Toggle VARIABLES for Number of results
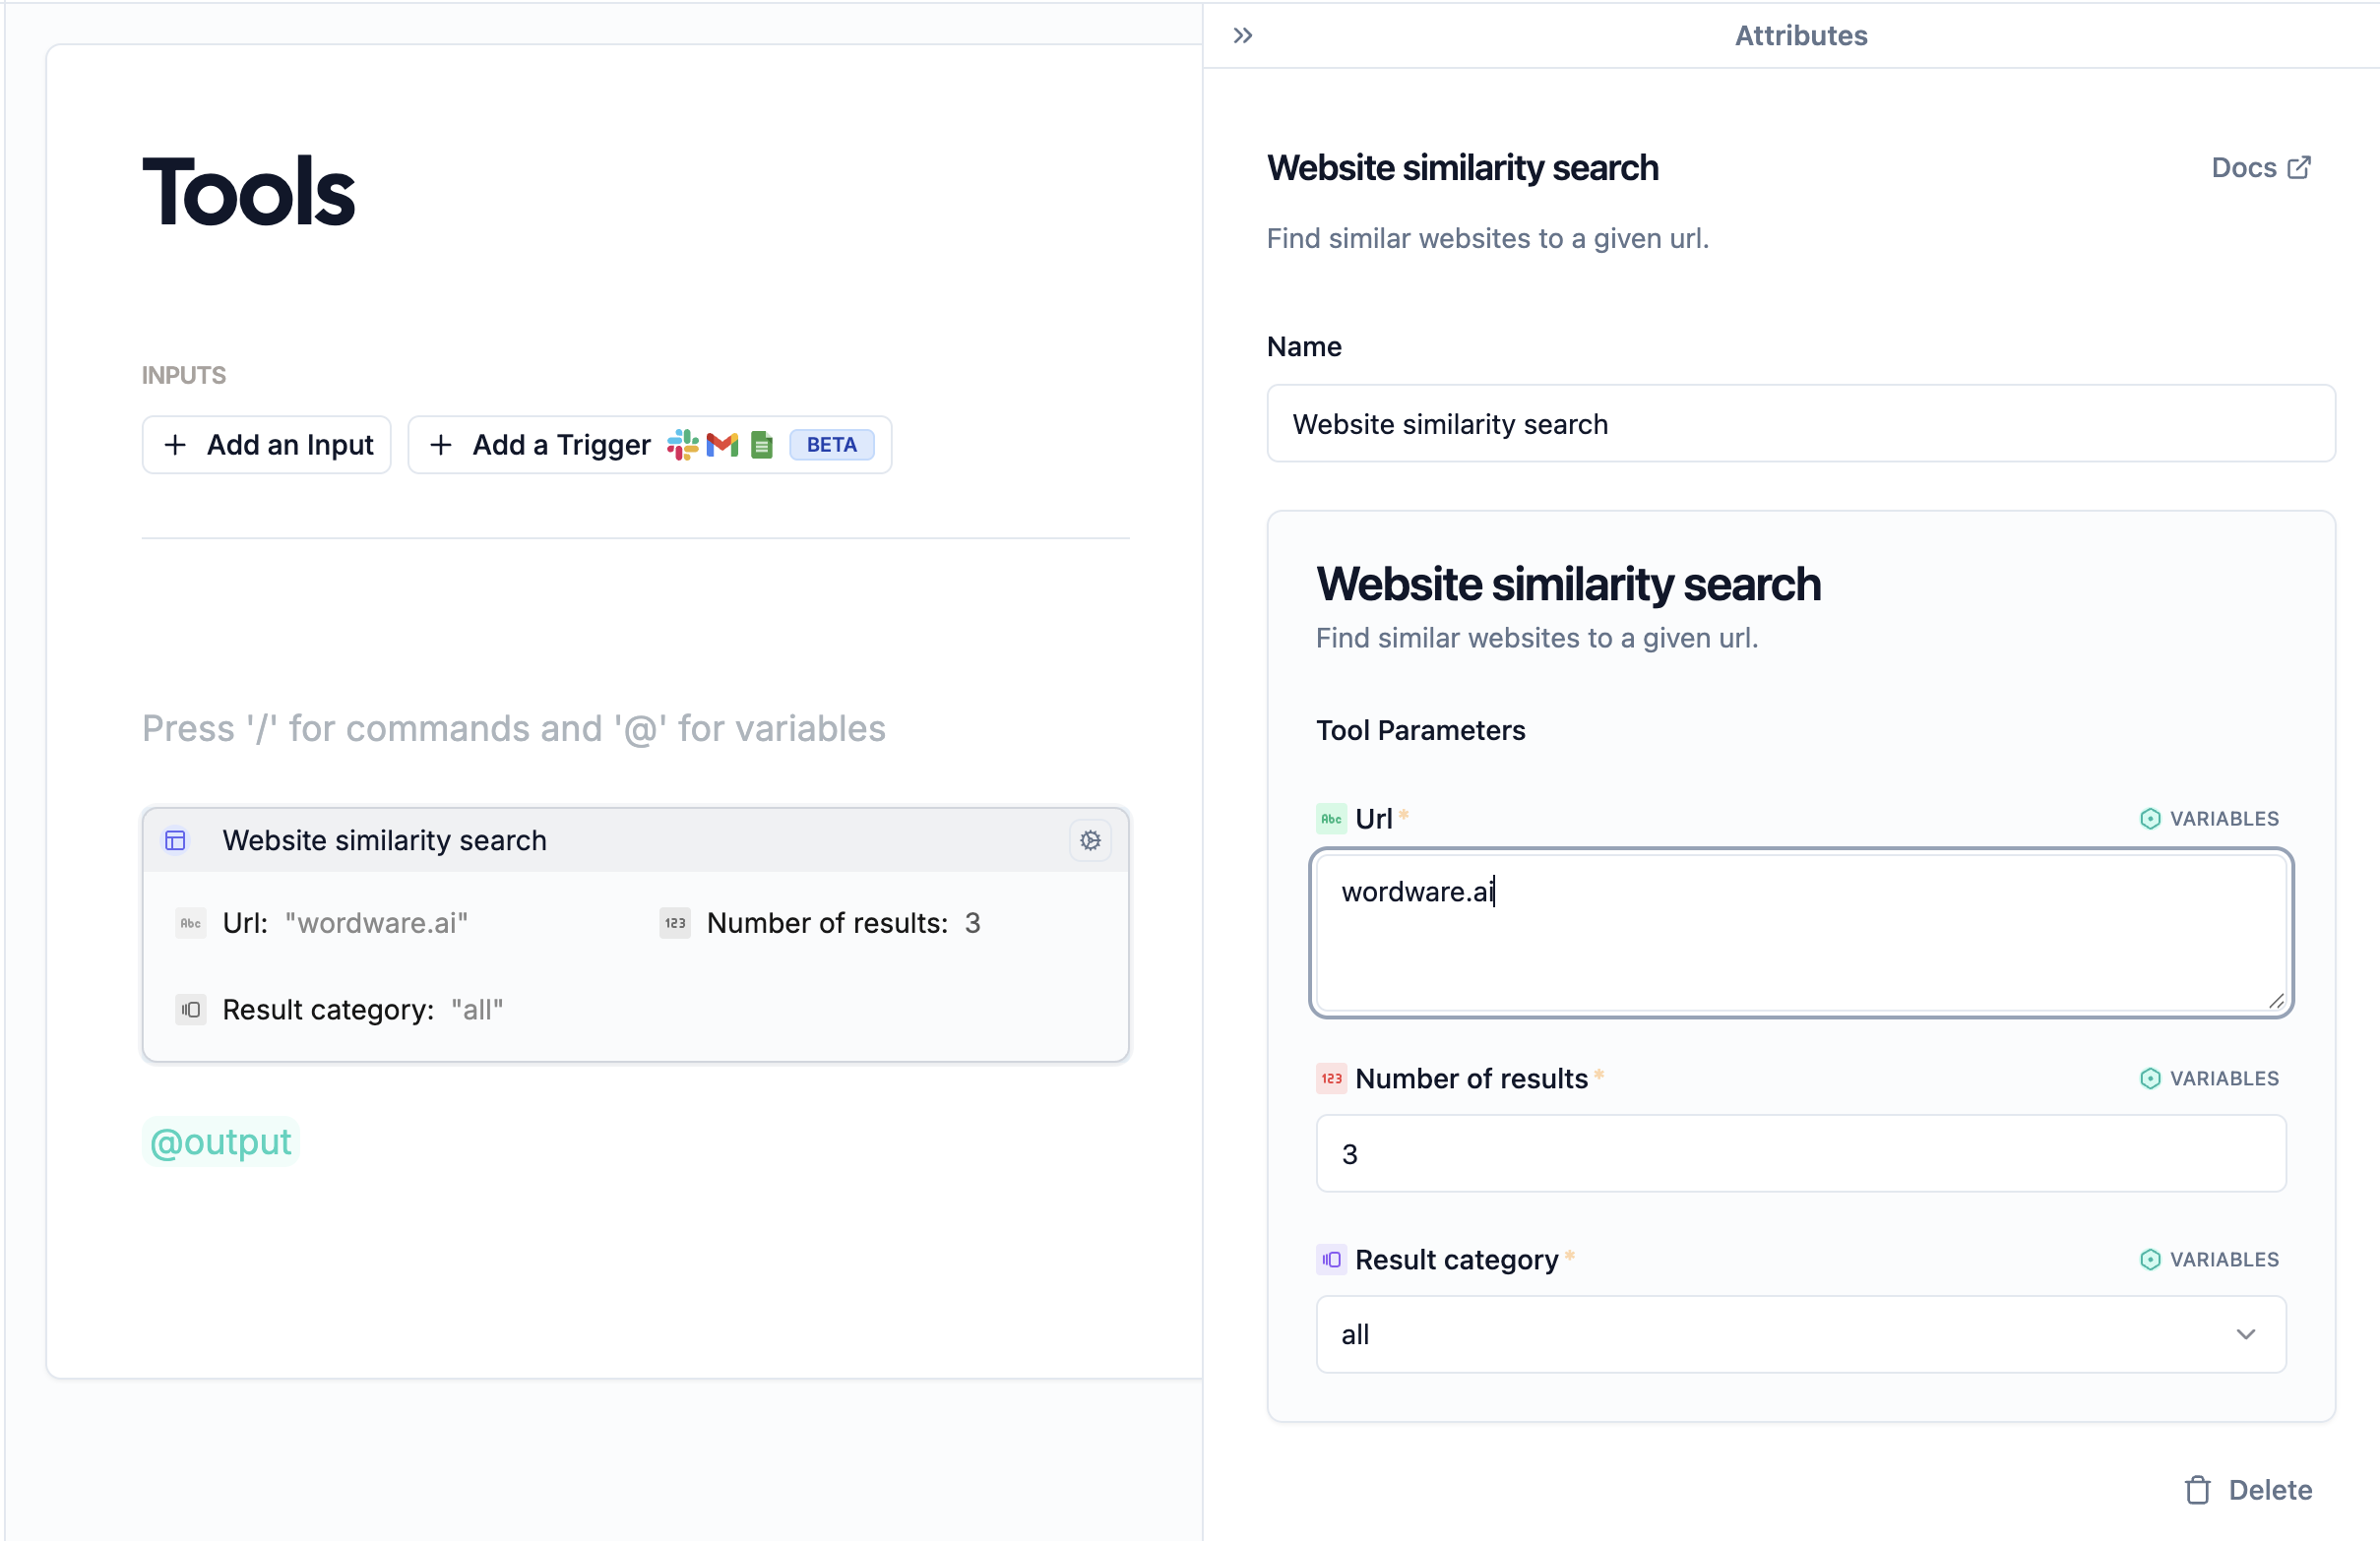This screenshot has width=2380, height=1541. (2209, 1078)
